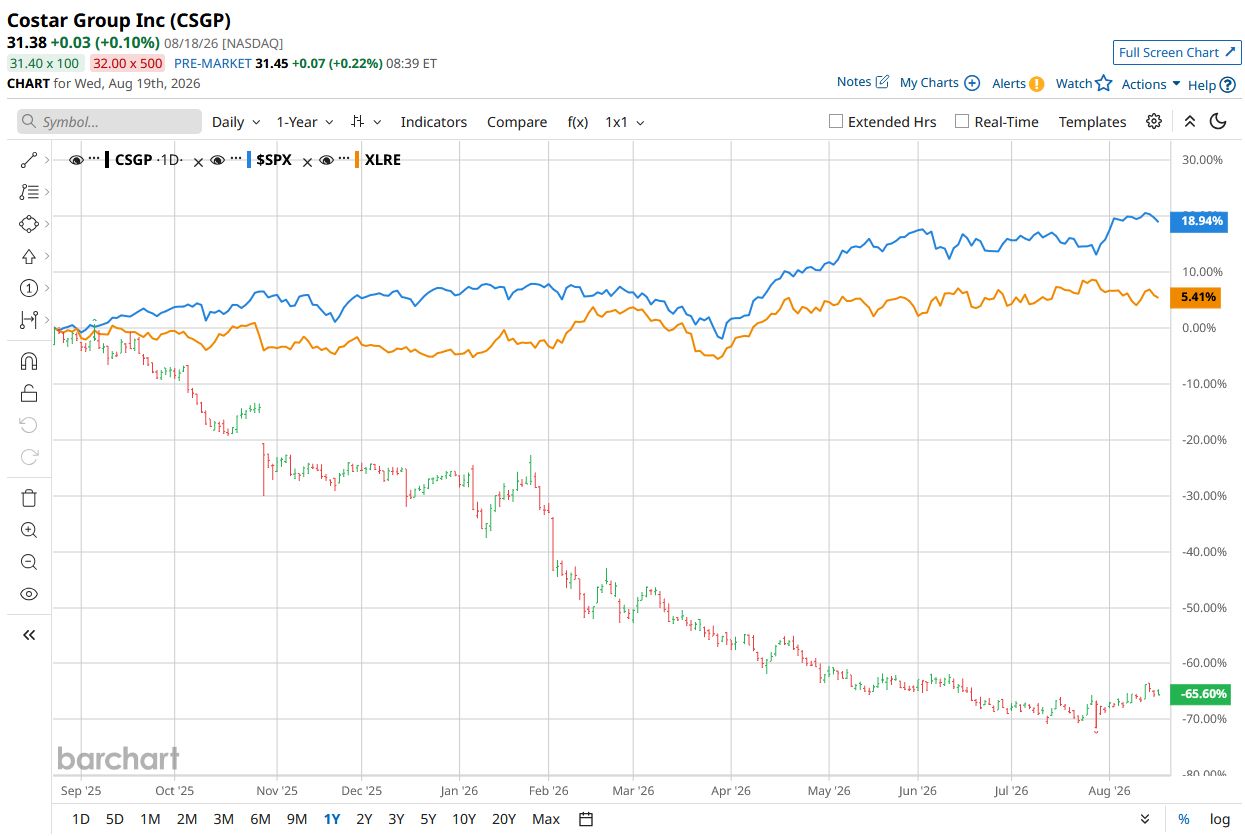Open the Indicators menu
The image size is (1245, 836).
pos(434,121)
